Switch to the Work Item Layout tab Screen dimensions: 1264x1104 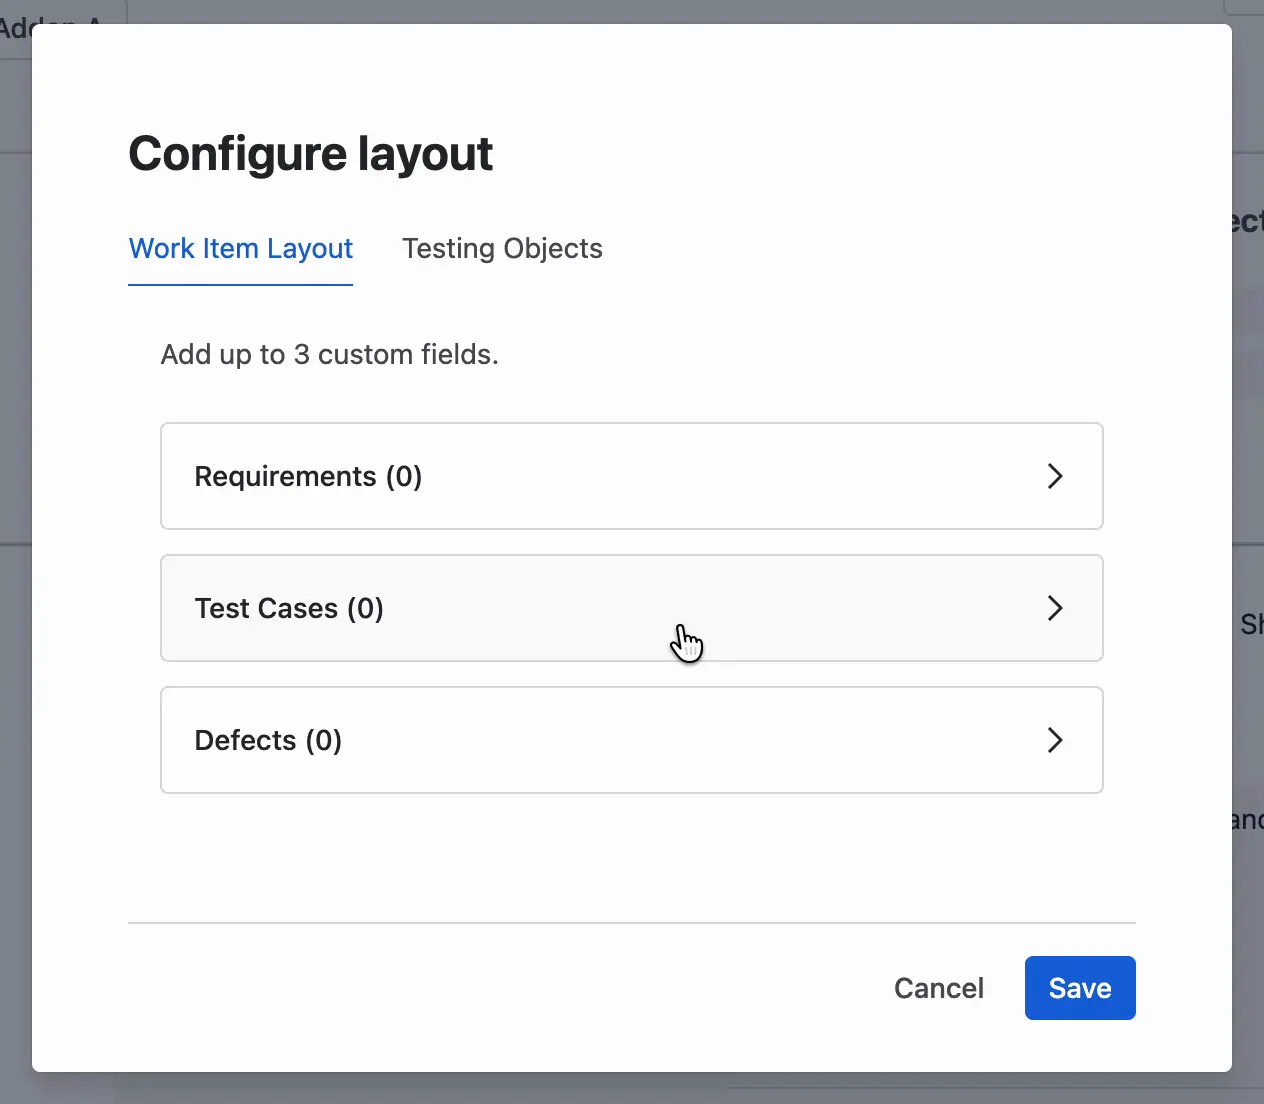click(x=241, y=249)
